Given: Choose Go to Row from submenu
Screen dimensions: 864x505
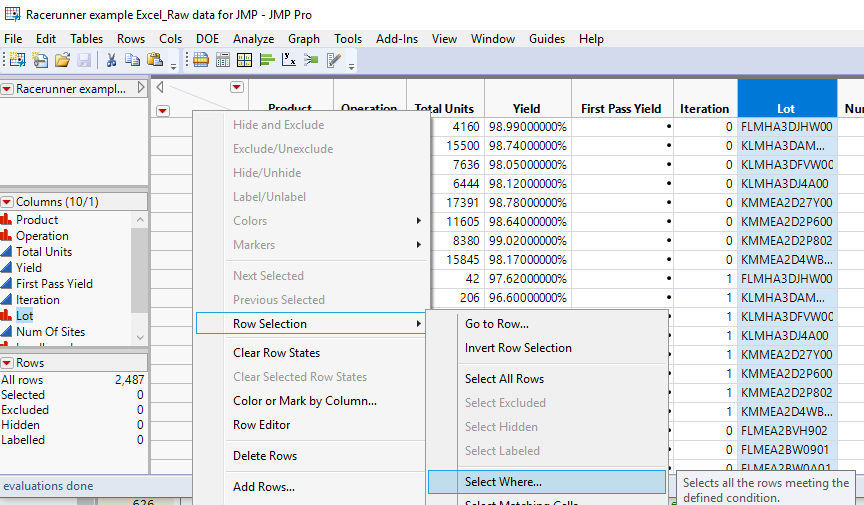Looking at the screenshot, I should pyautogui.click(x=547, y=324).
